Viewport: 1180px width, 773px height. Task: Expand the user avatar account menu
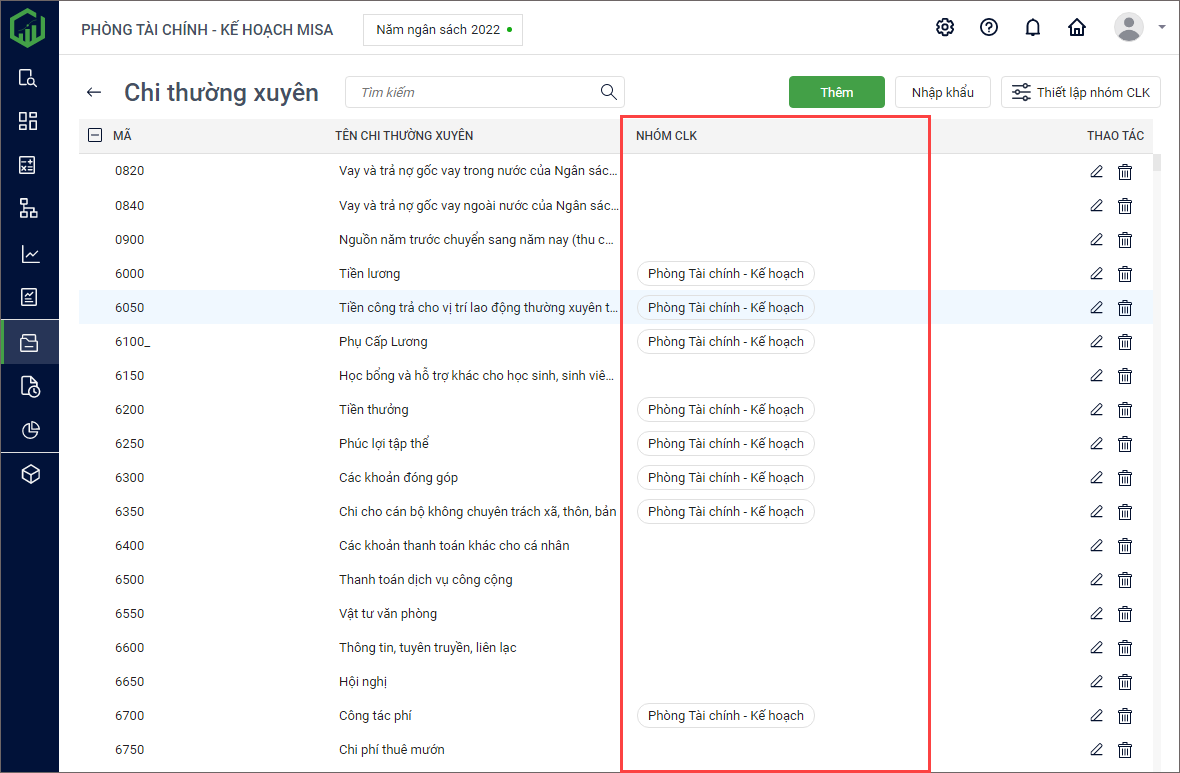(x=1139, y=28)
